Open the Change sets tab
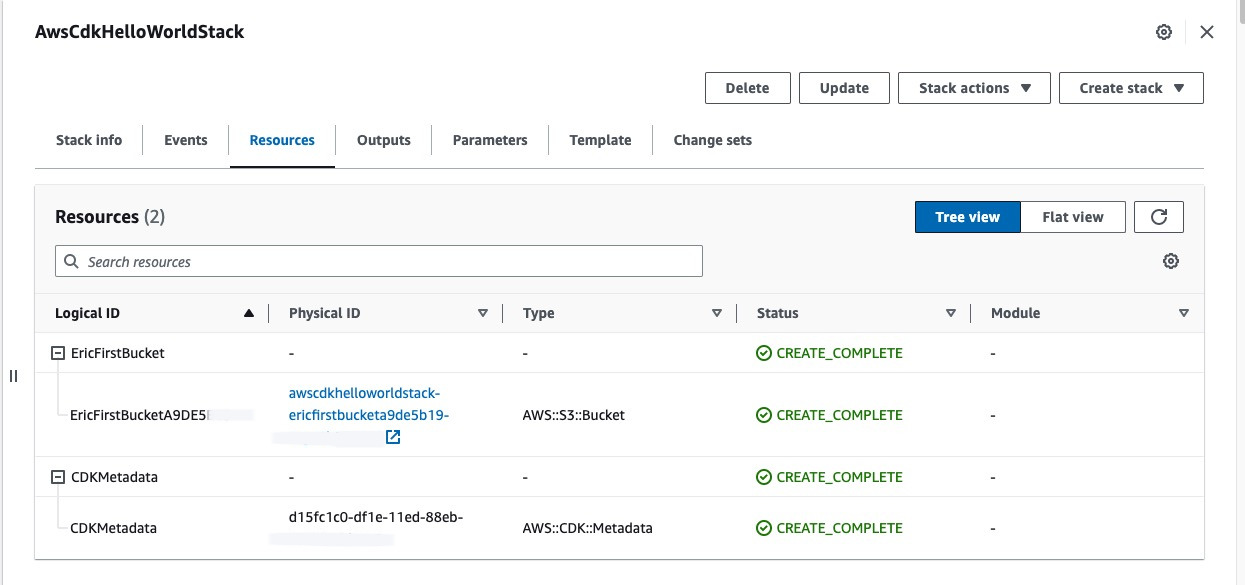The image size is (1245, 585). [713, 140]
